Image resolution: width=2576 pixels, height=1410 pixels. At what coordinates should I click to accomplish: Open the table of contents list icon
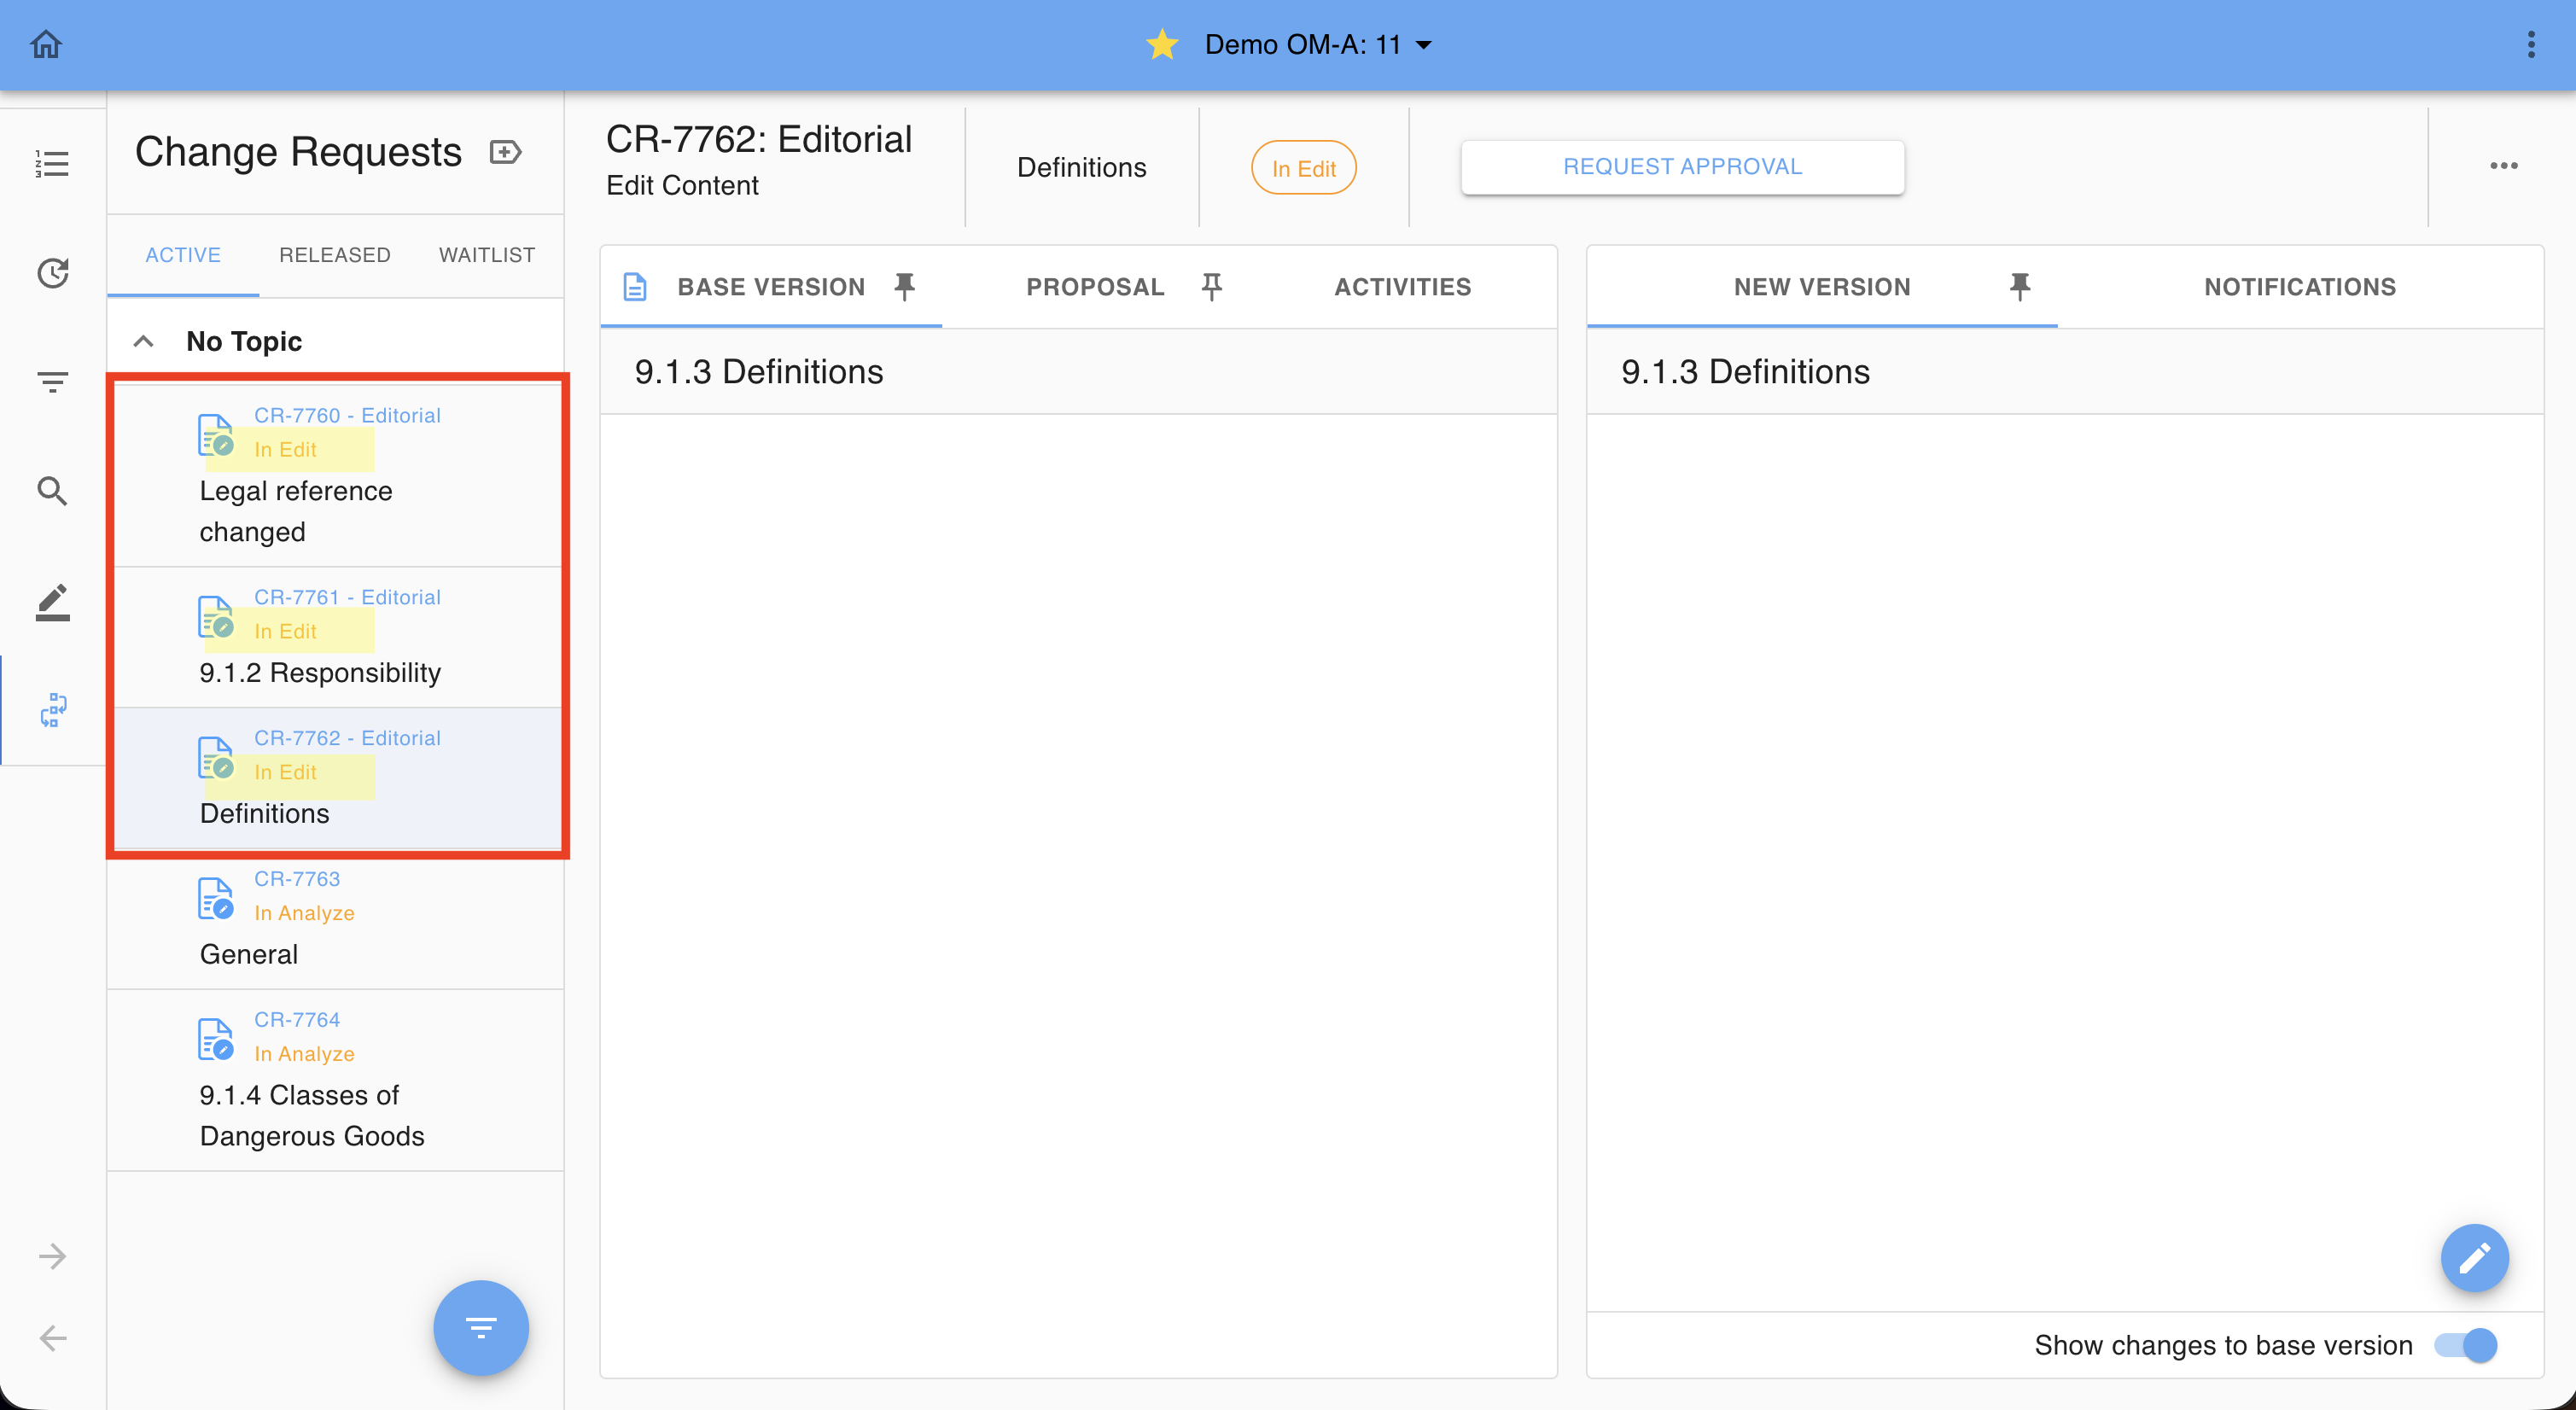click(x=52, y=163)
